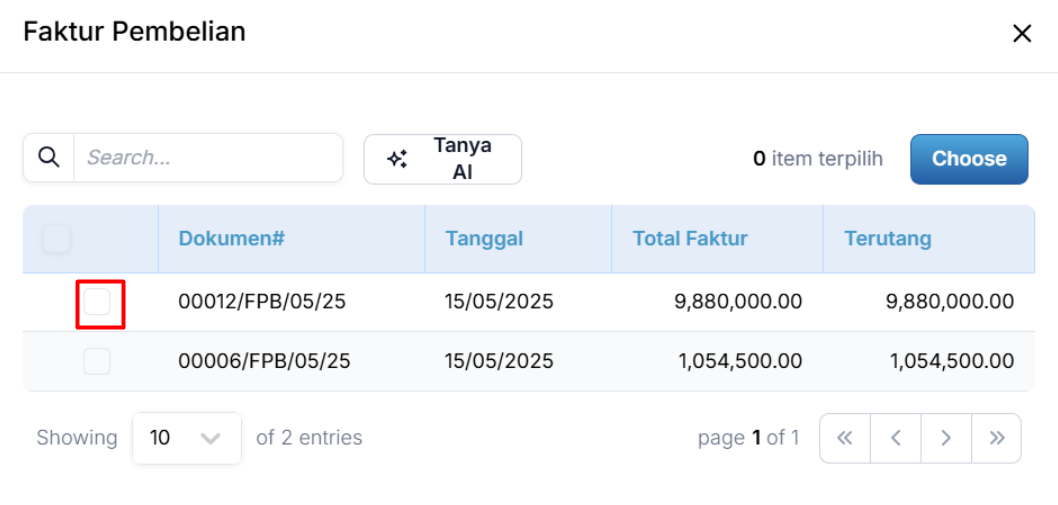Click Terutang 9,880,000.00 cell
Screen dimensions: 1058x505
[949, 302]
